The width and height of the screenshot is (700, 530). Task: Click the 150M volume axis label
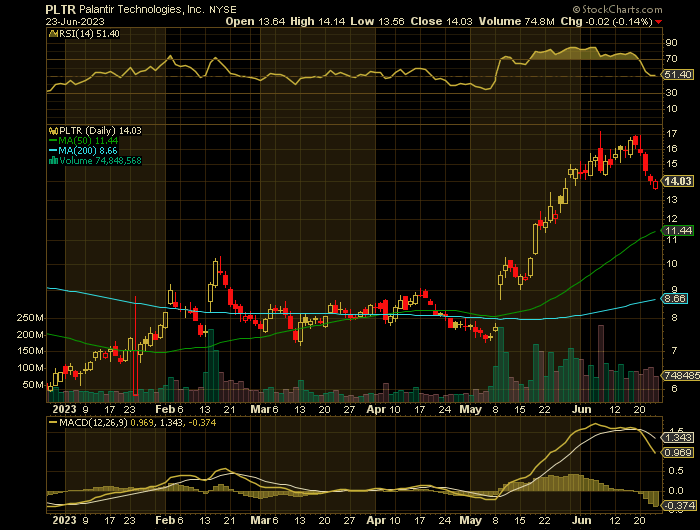pyautogui.click(x=30, y=351)
